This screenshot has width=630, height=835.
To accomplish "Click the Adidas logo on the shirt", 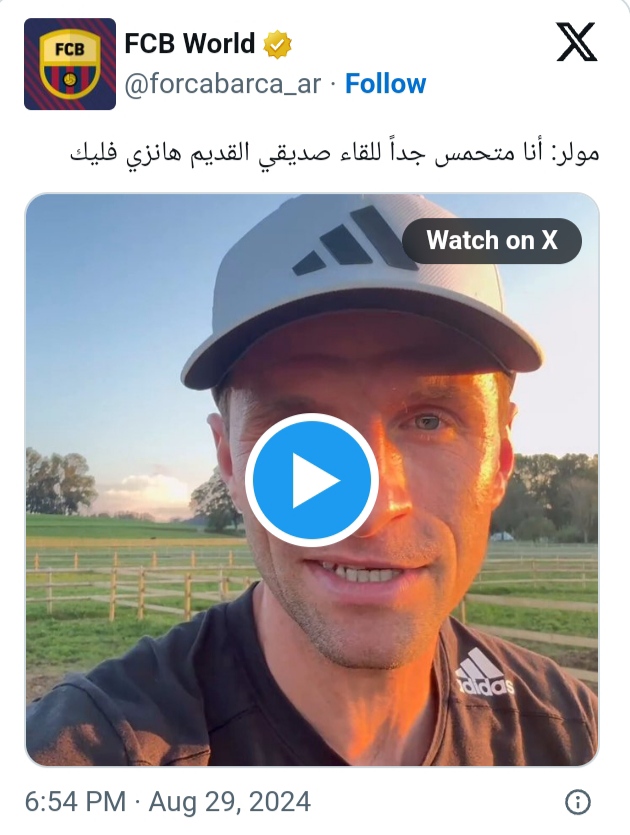I will coord(485,673).
